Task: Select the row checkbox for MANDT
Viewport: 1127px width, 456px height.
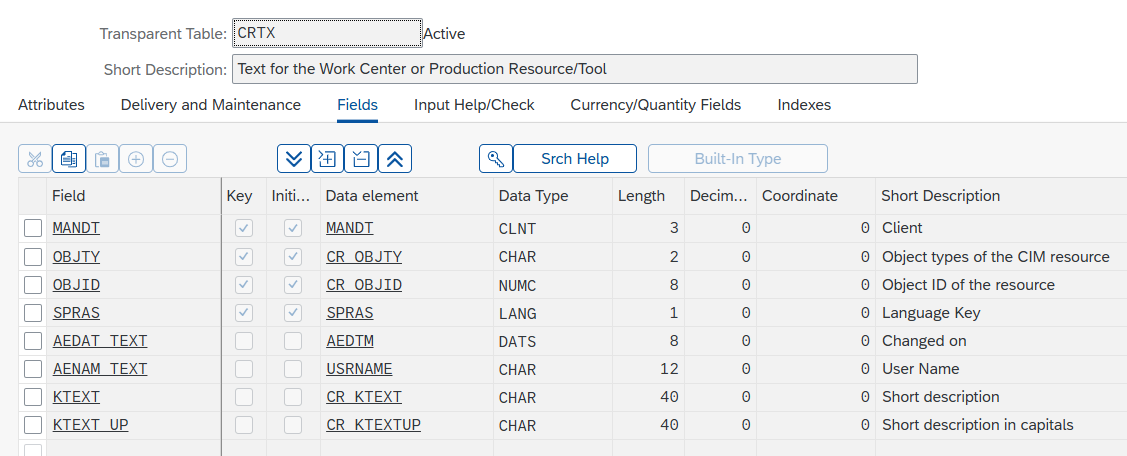Action: [33, 228]
